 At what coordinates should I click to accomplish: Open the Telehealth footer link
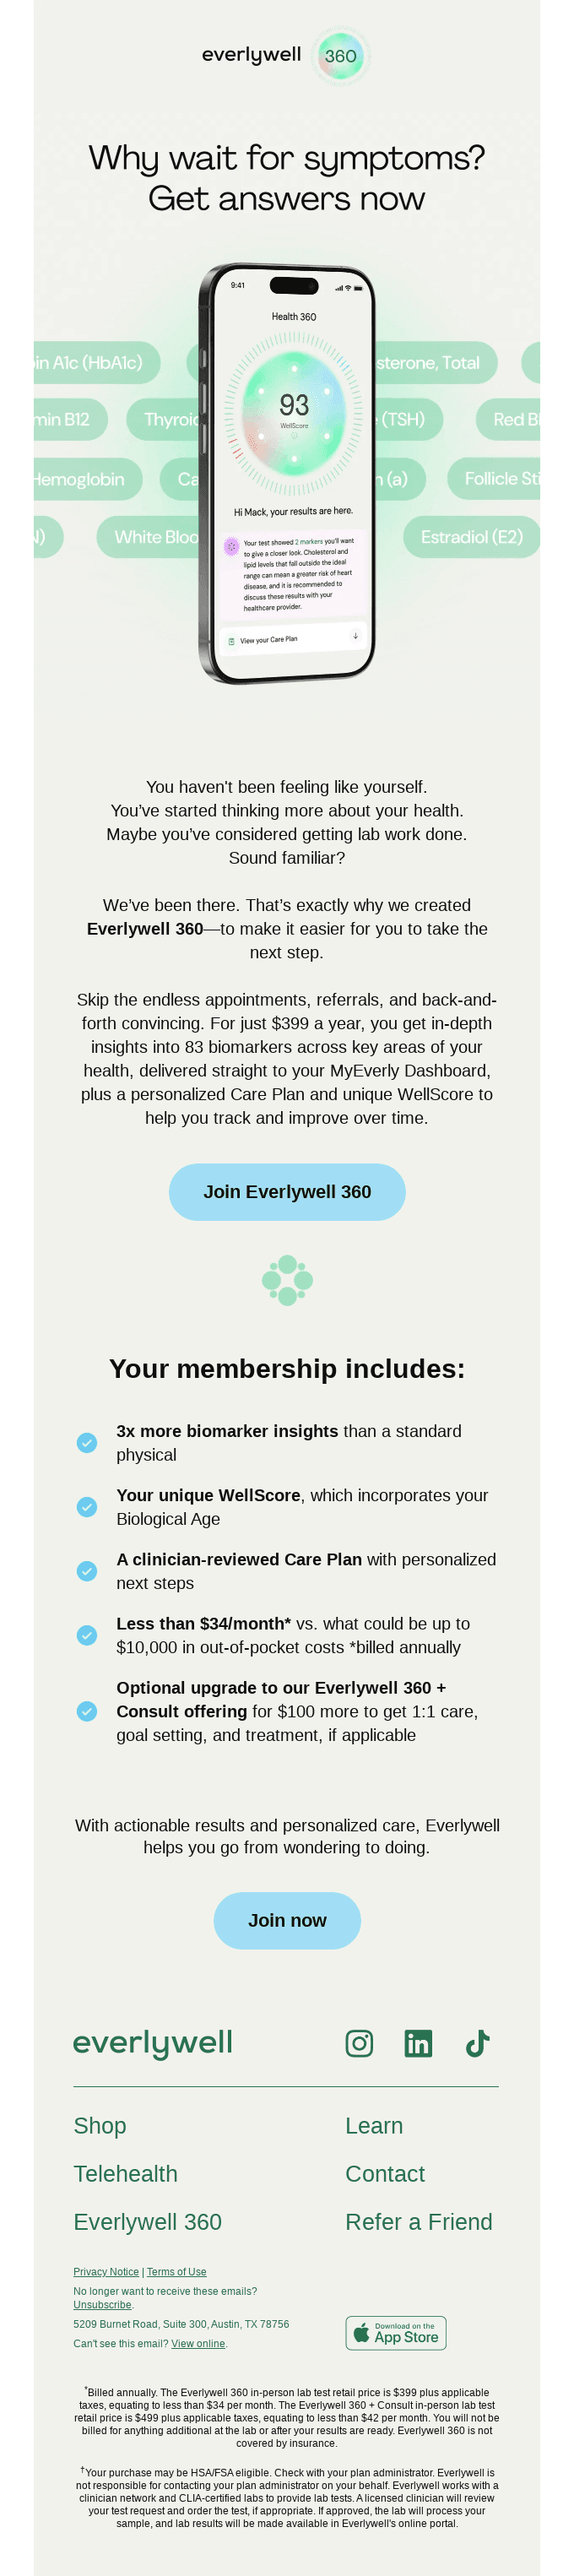[125, 2174]
